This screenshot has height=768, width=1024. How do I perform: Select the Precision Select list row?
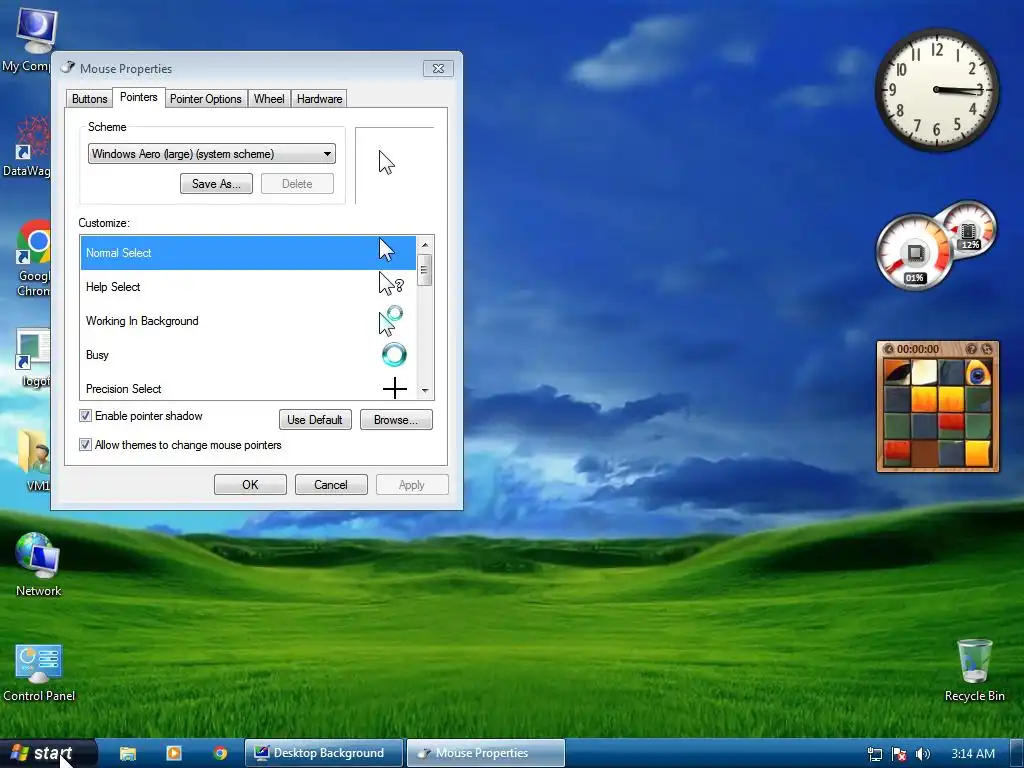click(248, 388)
